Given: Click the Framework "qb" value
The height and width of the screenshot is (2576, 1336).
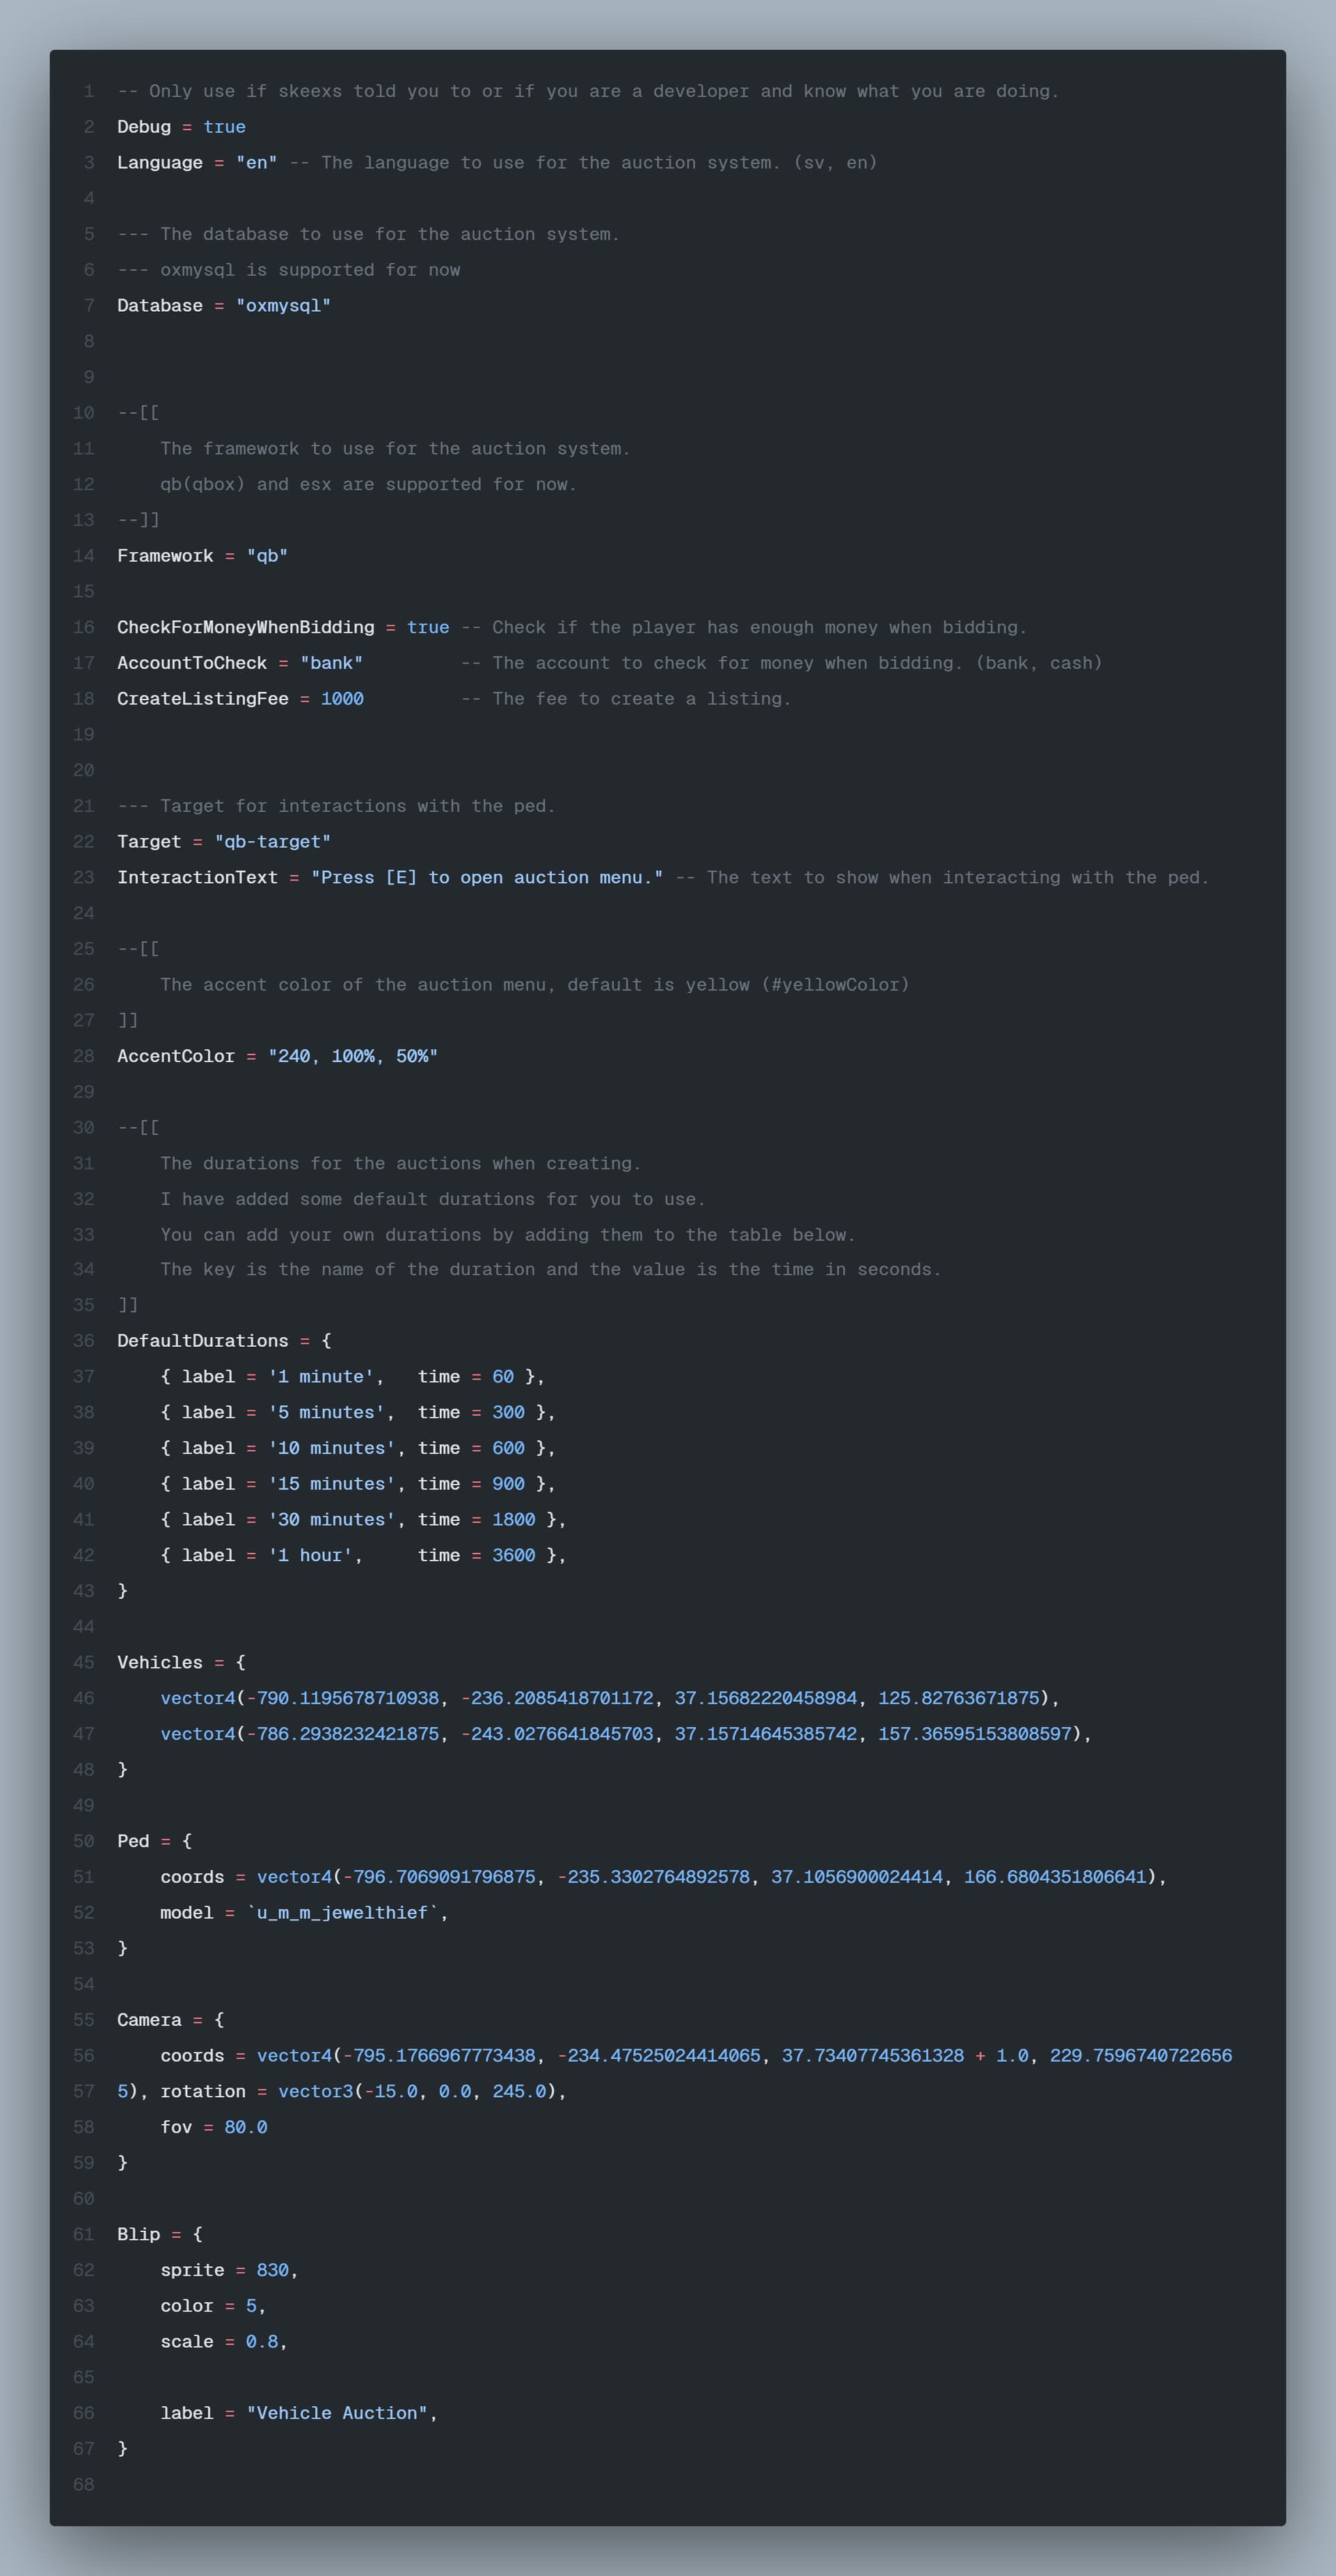Looking at the screenshot, I should click(267, 556).
